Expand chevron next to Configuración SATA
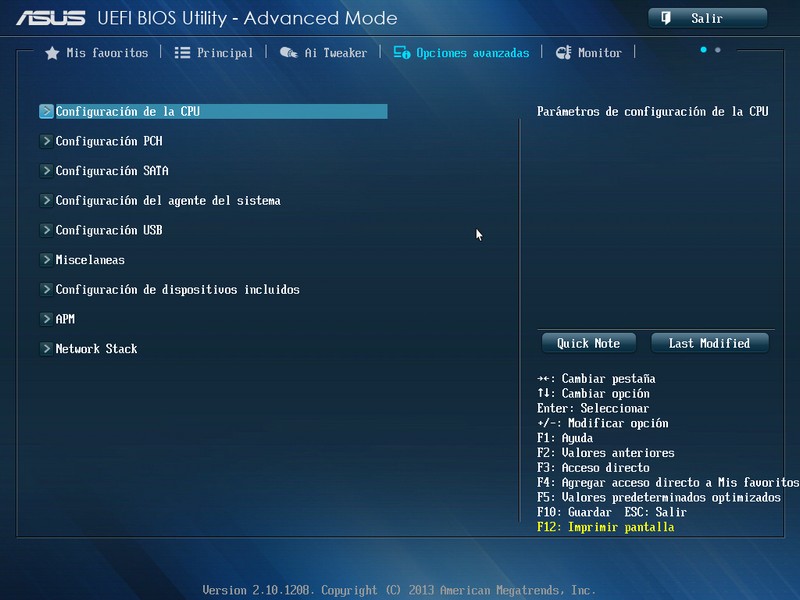 point(46,170)
